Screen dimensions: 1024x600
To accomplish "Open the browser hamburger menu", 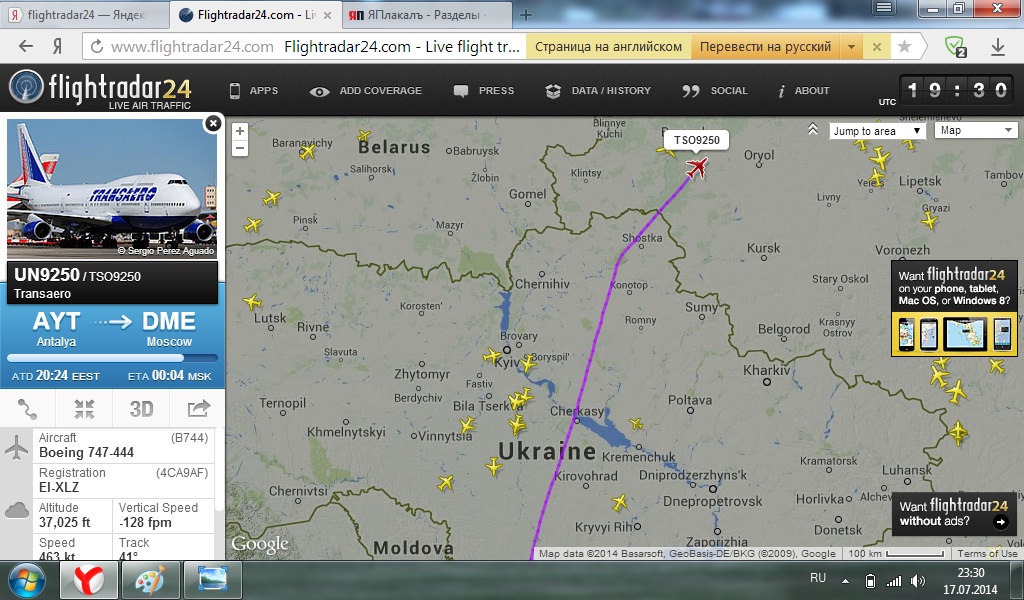I will tap(884, 7).
